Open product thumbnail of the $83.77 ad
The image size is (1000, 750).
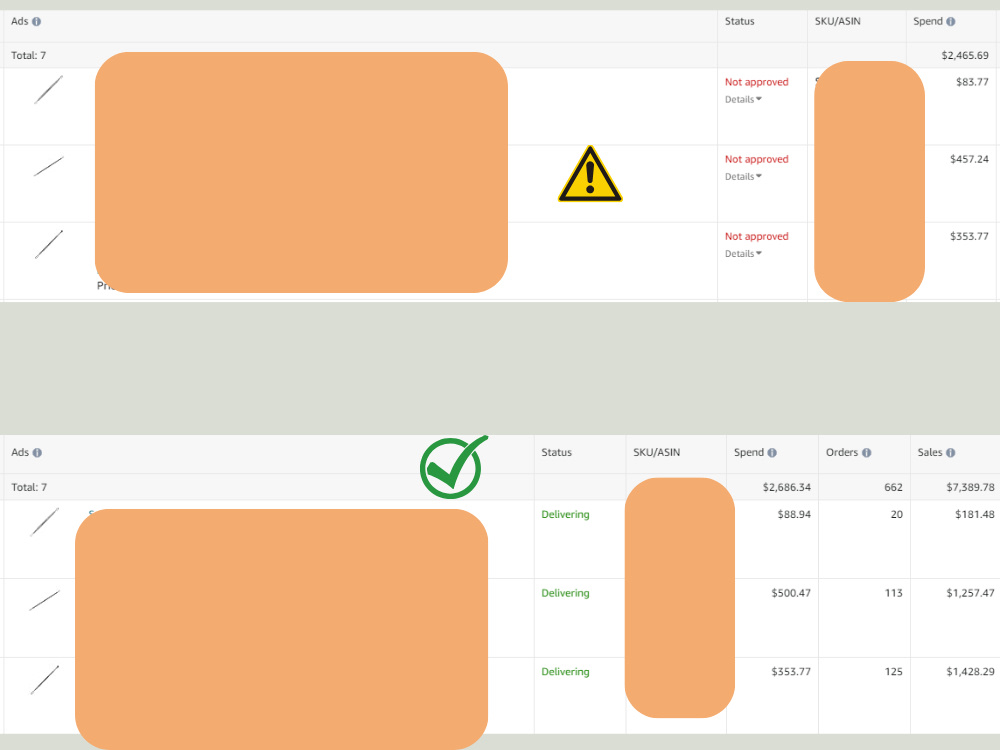[48, 90]
